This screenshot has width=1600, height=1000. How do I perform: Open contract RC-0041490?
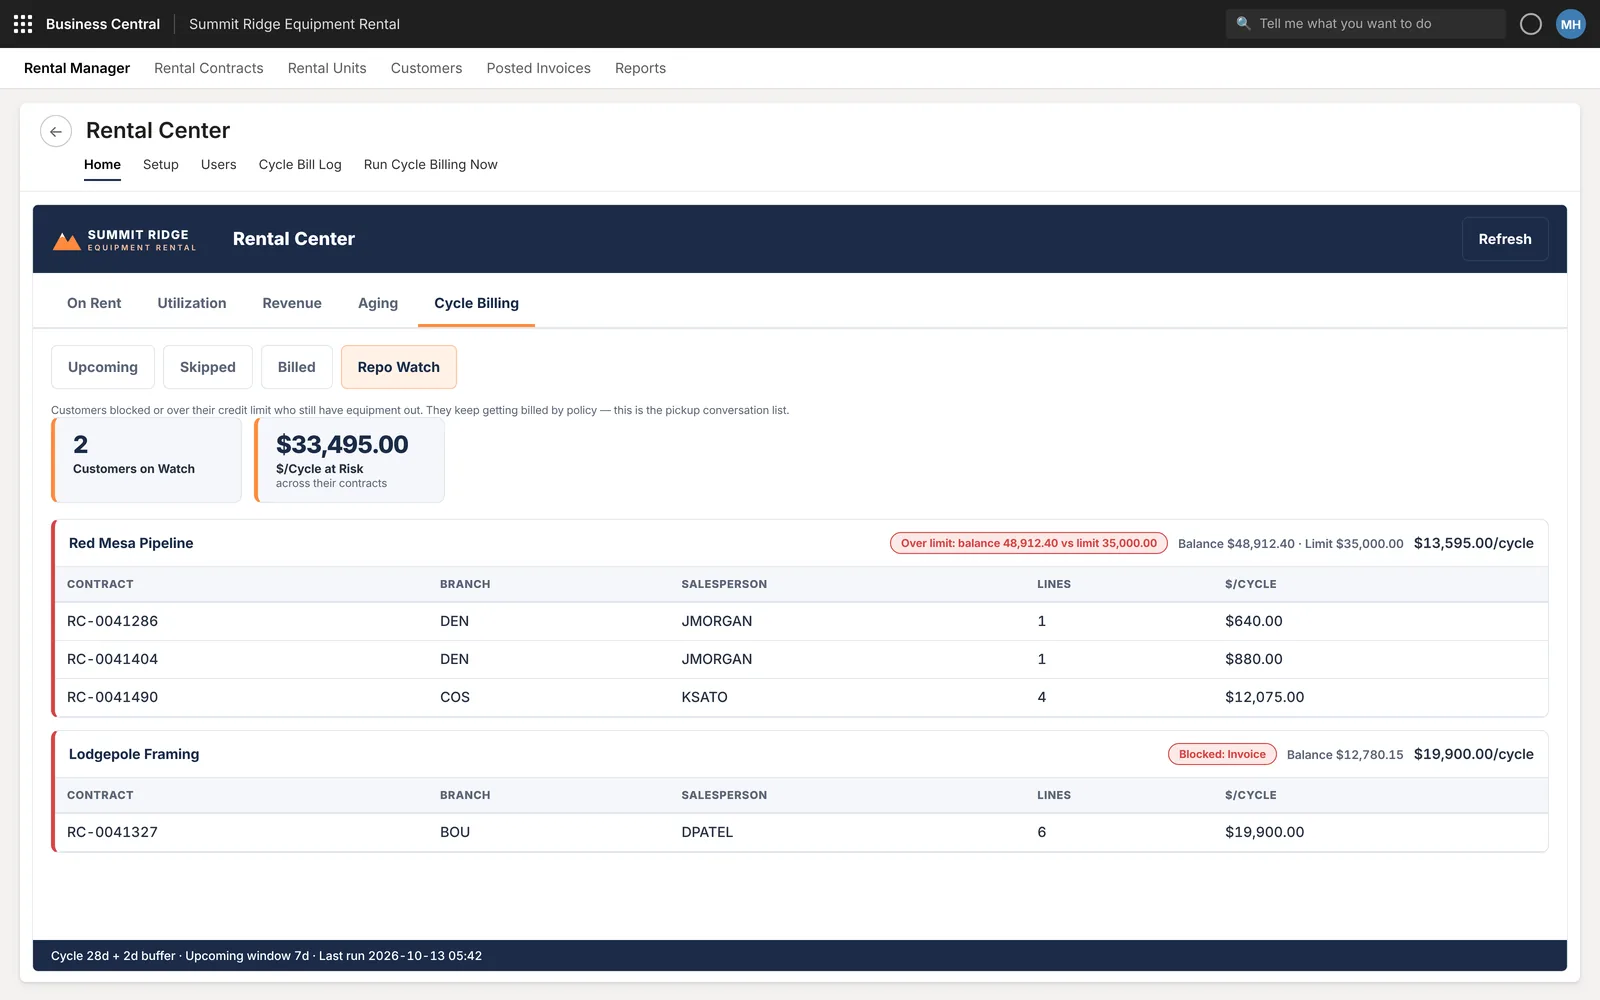tap(112, 697)
